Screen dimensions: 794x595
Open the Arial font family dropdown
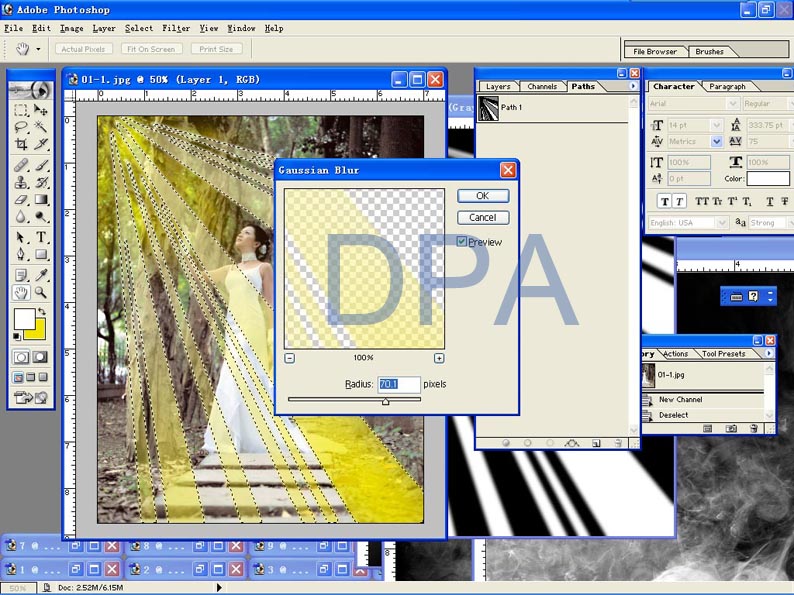pos(732,103)
